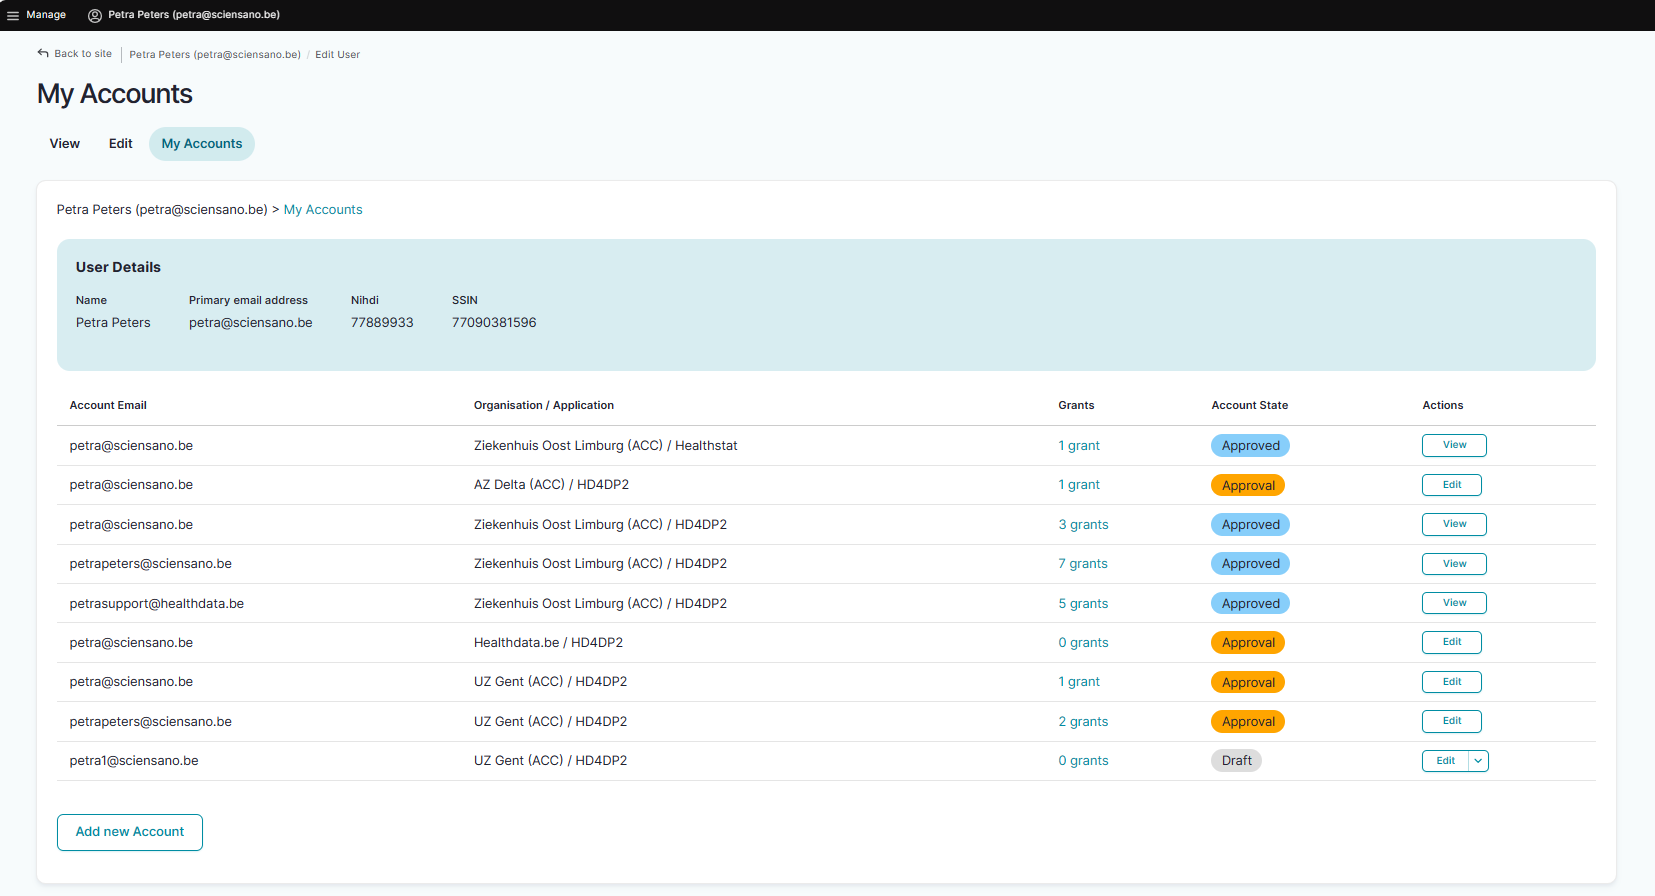Click the Draft row Edit button
This screenshot has height=896, width=1655.
(1445, 761)
